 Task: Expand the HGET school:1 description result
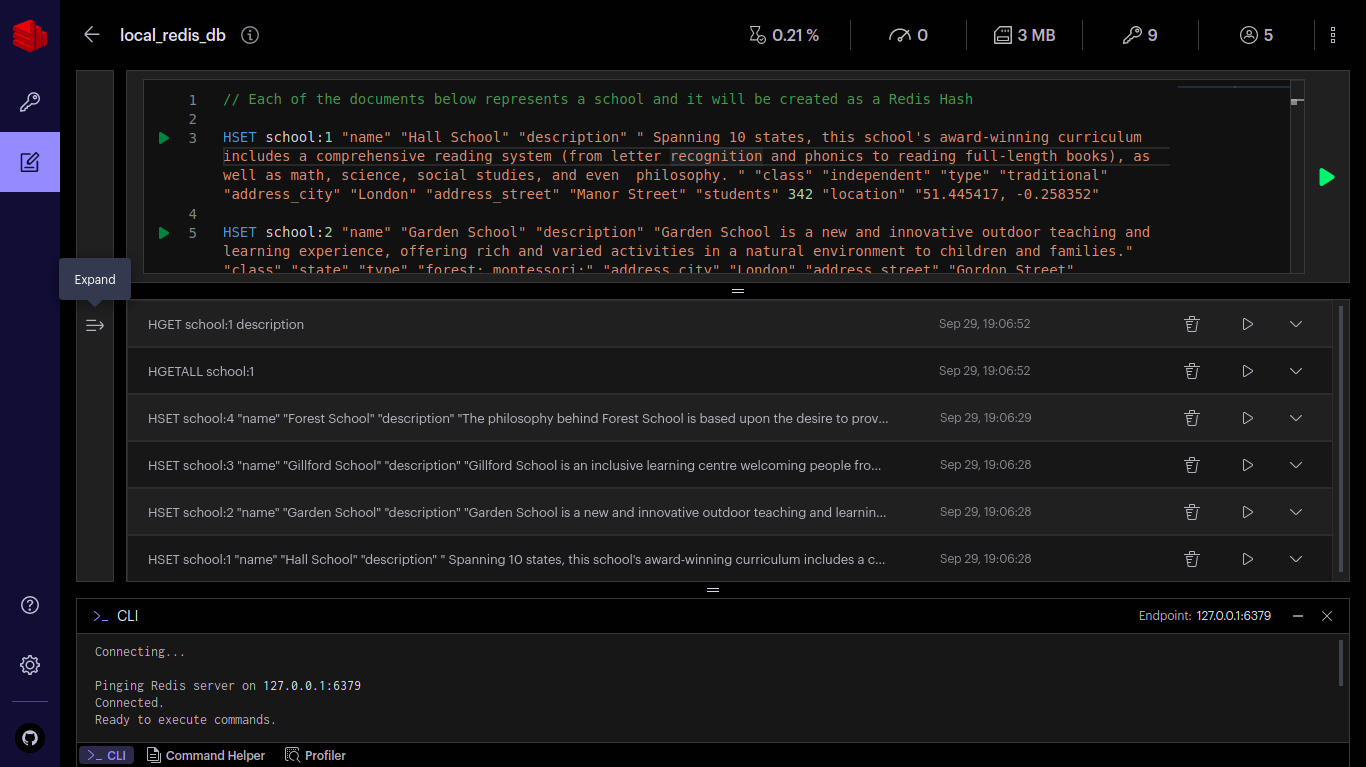(1296, 323)
